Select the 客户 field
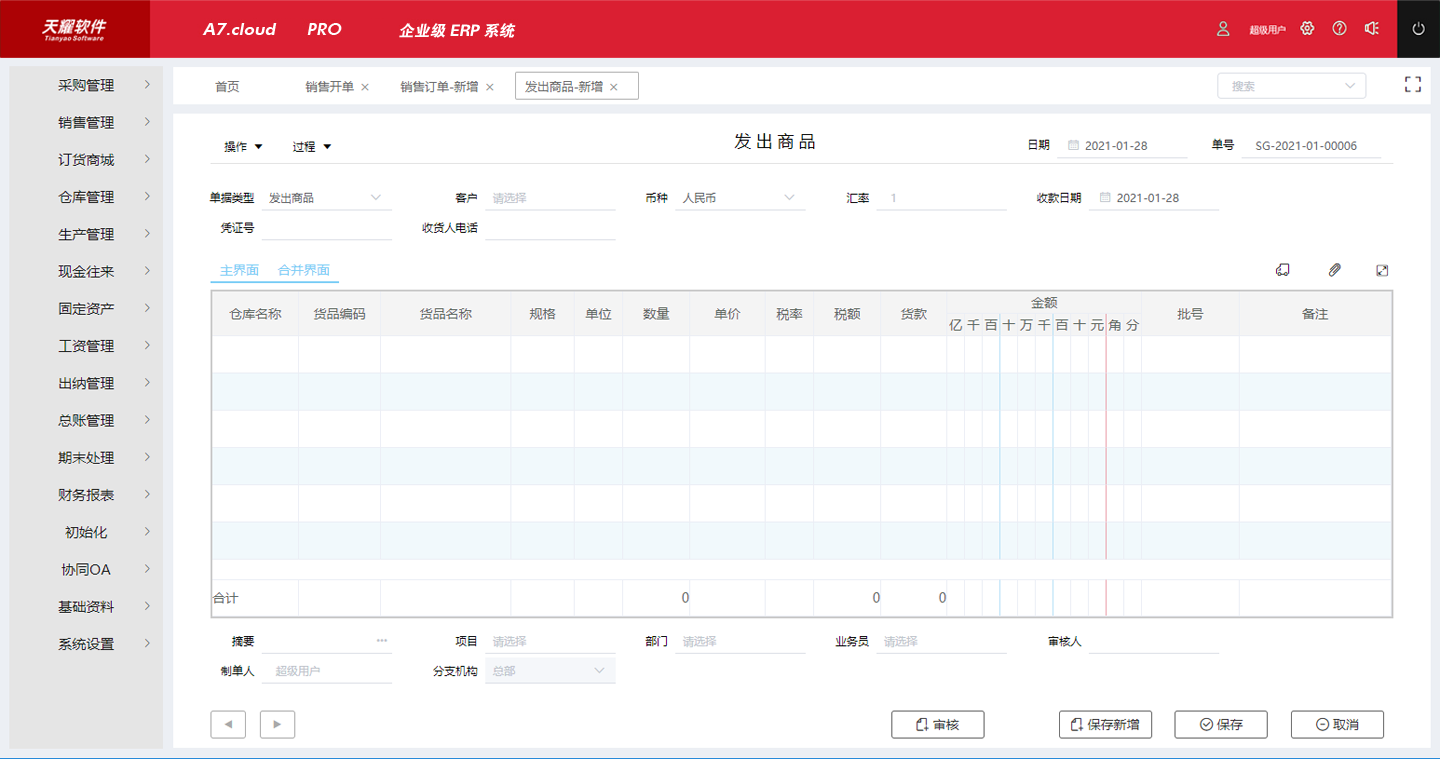Image resolution: width=1440 pixels, height=759 pixels. (x=550, y=198)
